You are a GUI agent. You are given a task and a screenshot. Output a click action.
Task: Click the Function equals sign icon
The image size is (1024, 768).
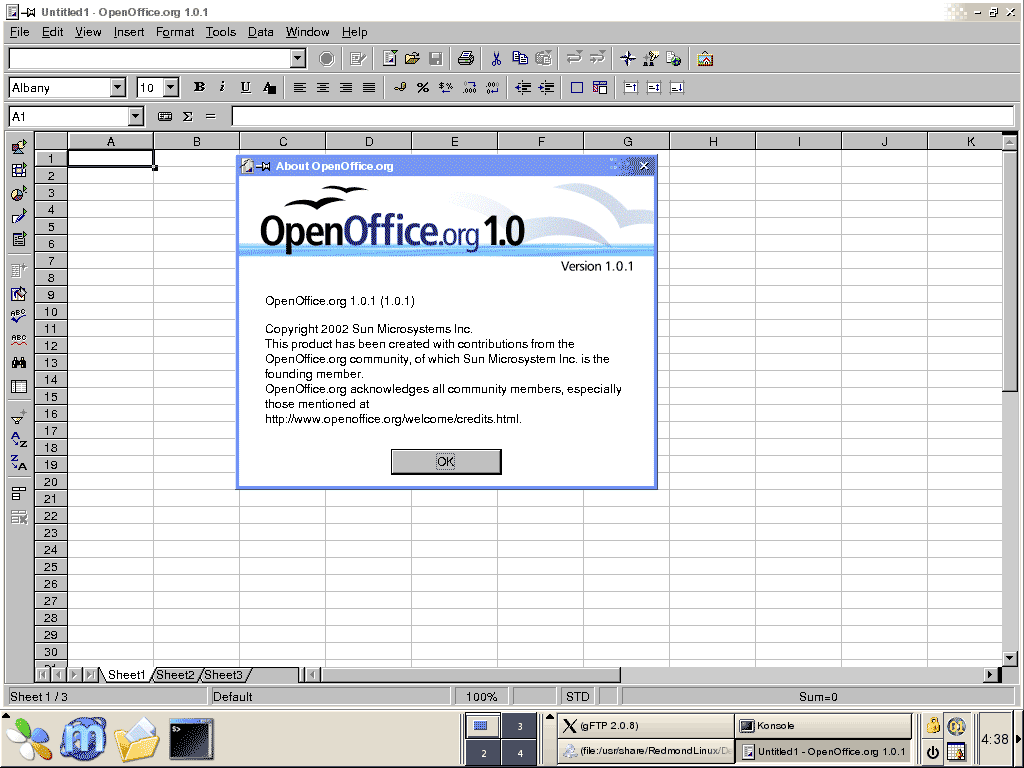[x=210, y=116]
